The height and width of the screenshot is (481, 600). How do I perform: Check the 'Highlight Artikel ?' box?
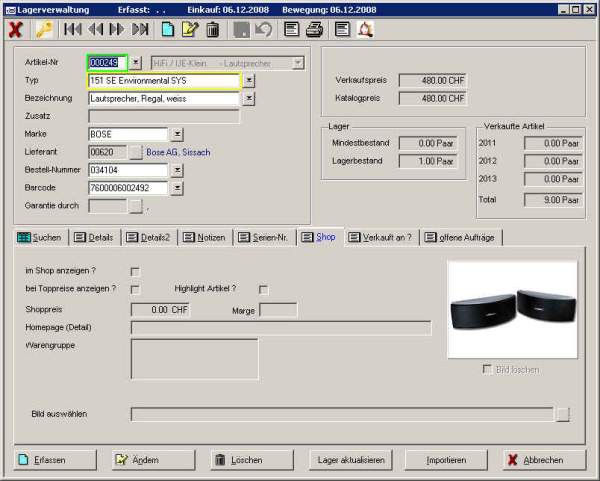pyautogui.click(x=264, y=289)
